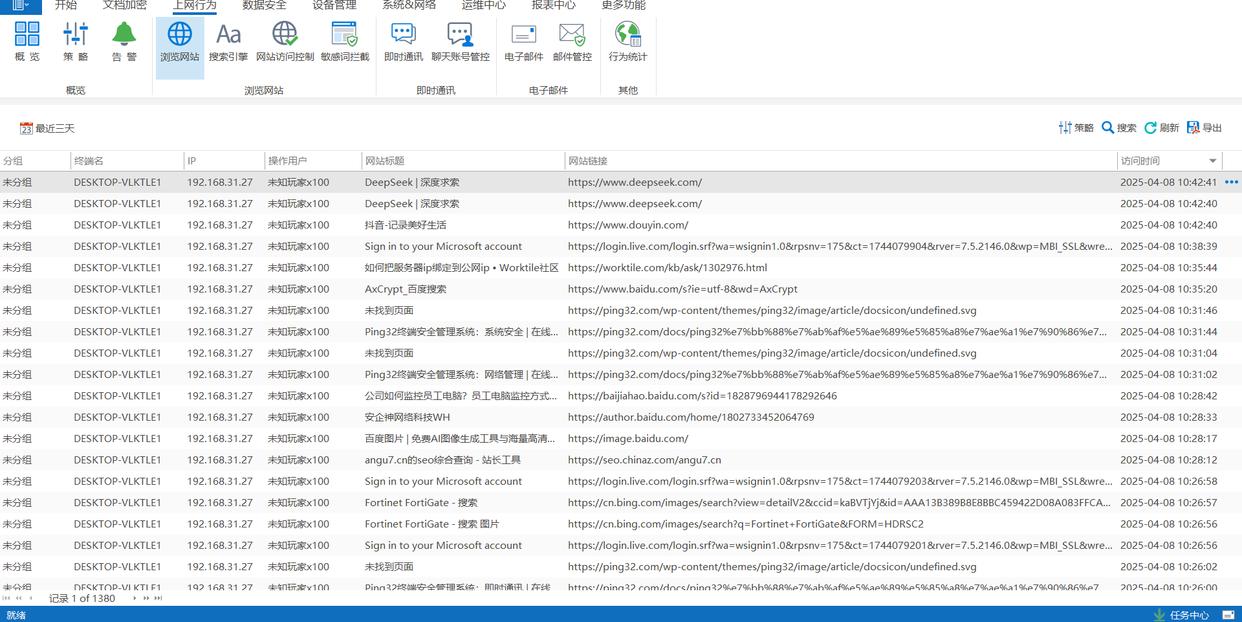The image size is (1242, 622).
Task: Open 即时通讯 instant messaging icon
Action: (403, 42)
